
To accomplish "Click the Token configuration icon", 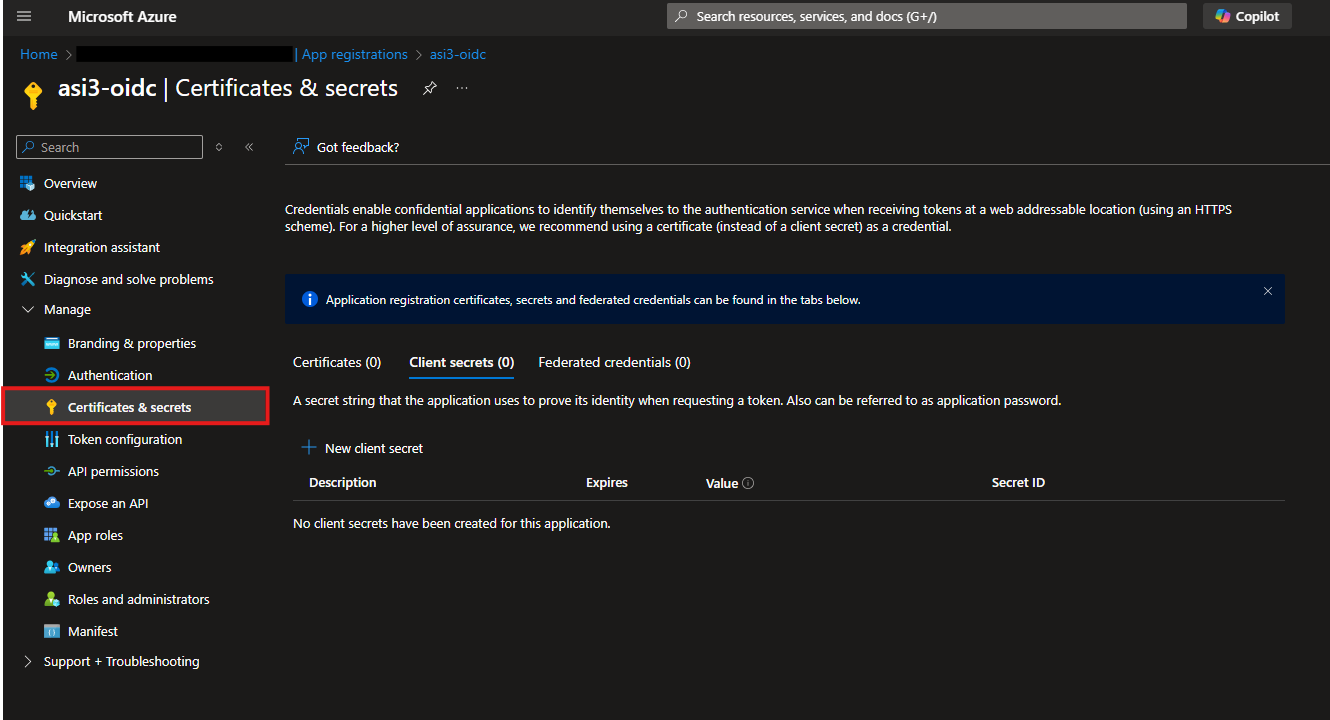I will 52,439.
